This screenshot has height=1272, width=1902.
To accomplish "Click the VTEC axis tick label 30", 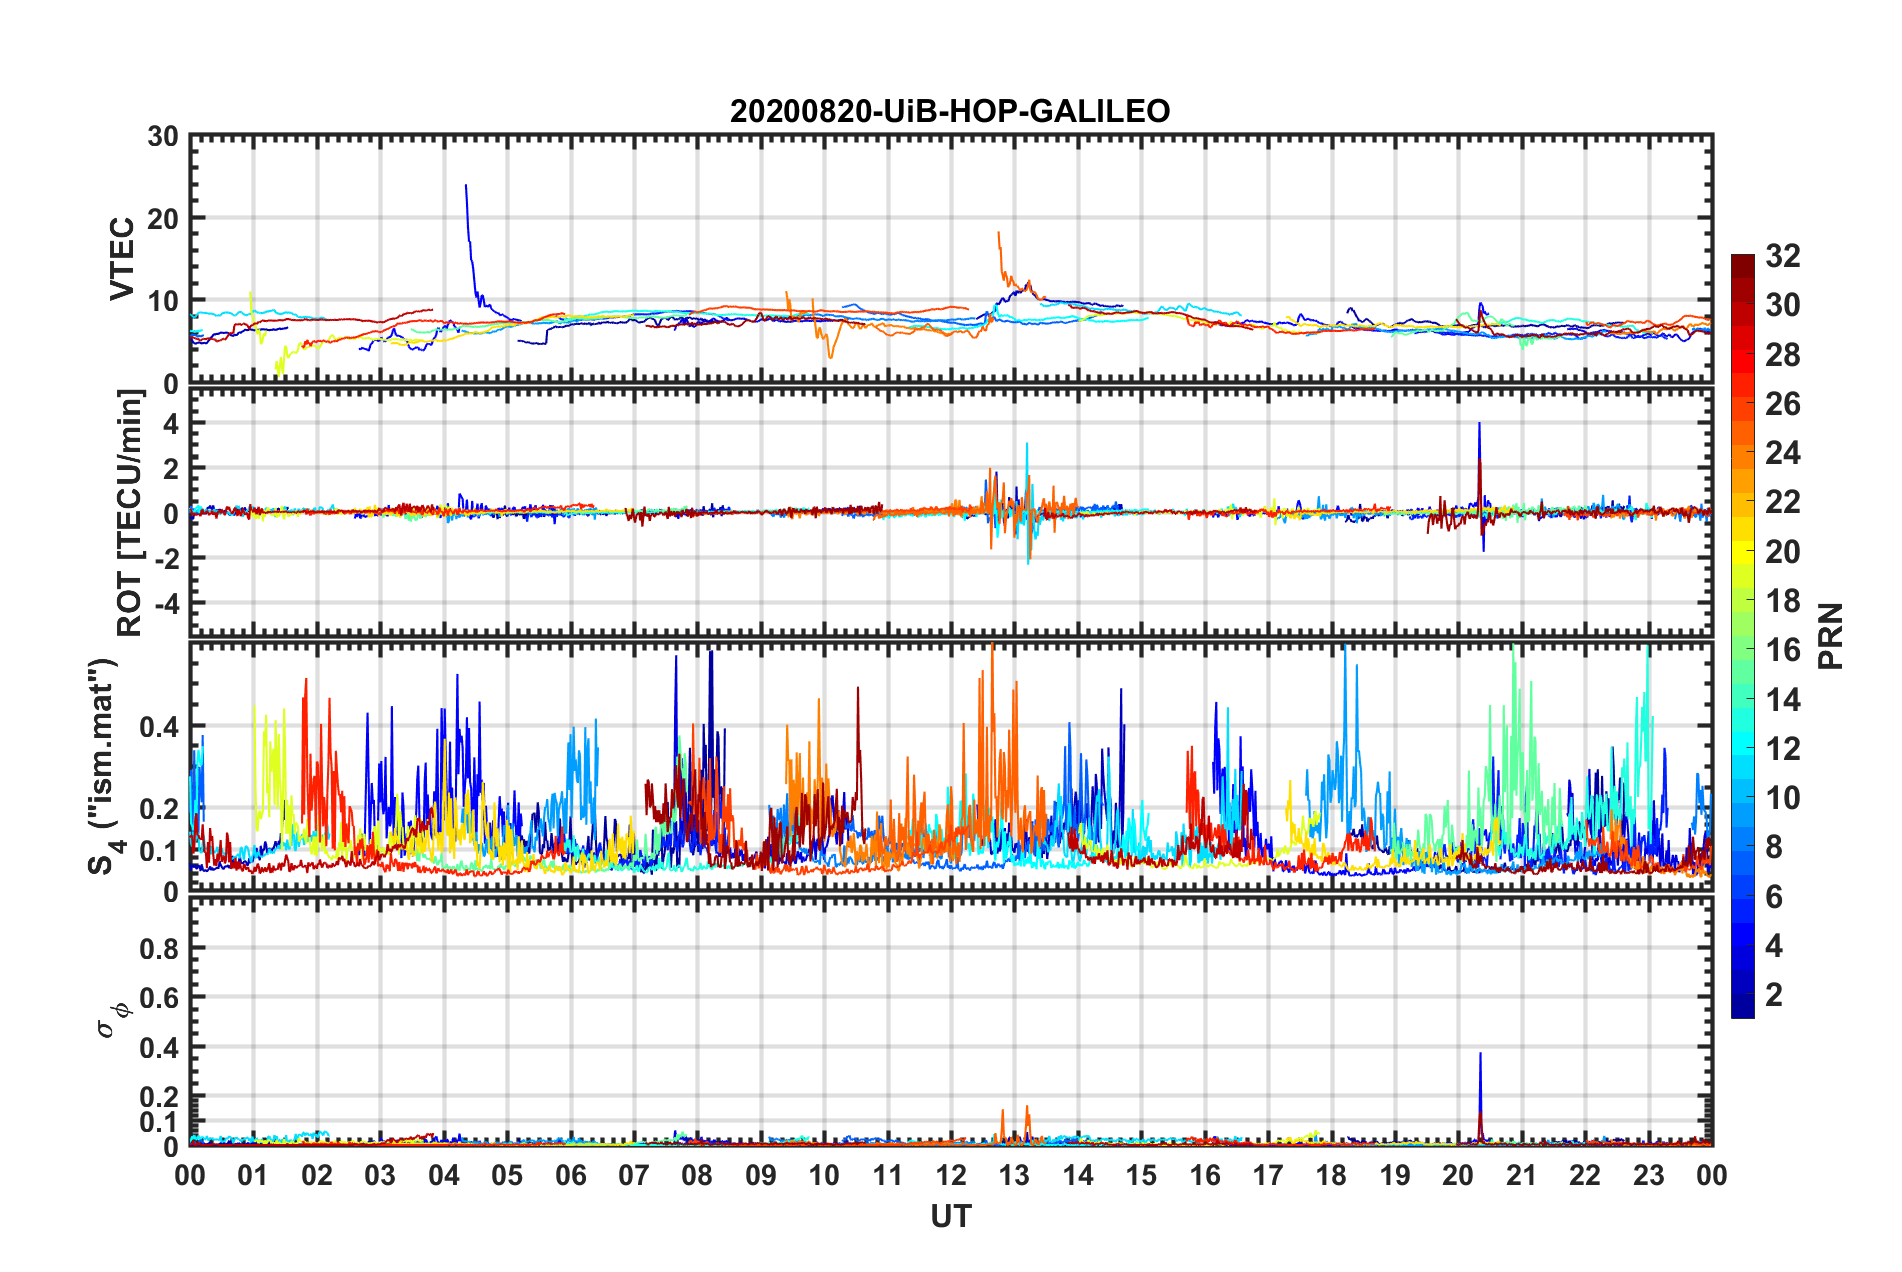I will click(x=163, y=137).
